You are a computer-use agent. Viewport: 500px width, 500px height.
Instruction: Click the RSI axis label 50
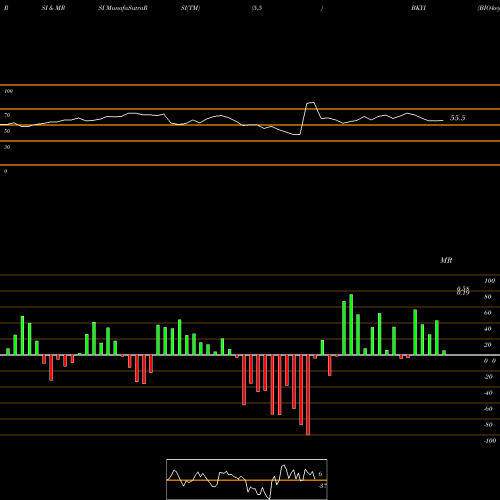pos(7,131)
